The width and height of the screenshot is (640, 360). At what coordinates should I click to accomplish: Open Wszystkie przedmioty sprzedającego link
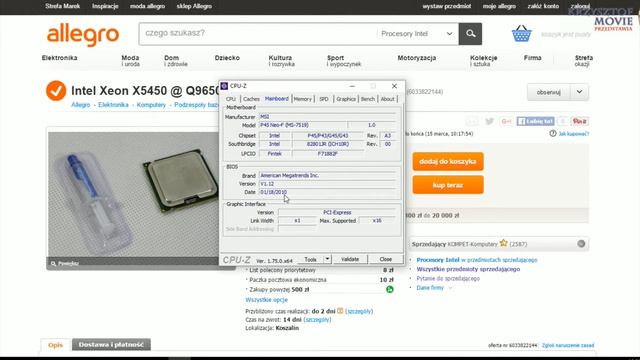point(468,269)
